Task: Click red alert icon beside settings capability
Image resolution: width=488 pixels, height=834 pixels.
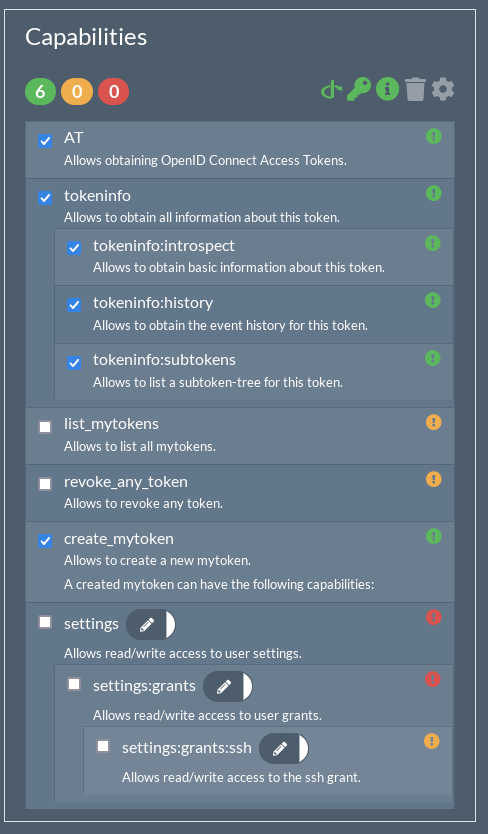Action: coord(434,617)
